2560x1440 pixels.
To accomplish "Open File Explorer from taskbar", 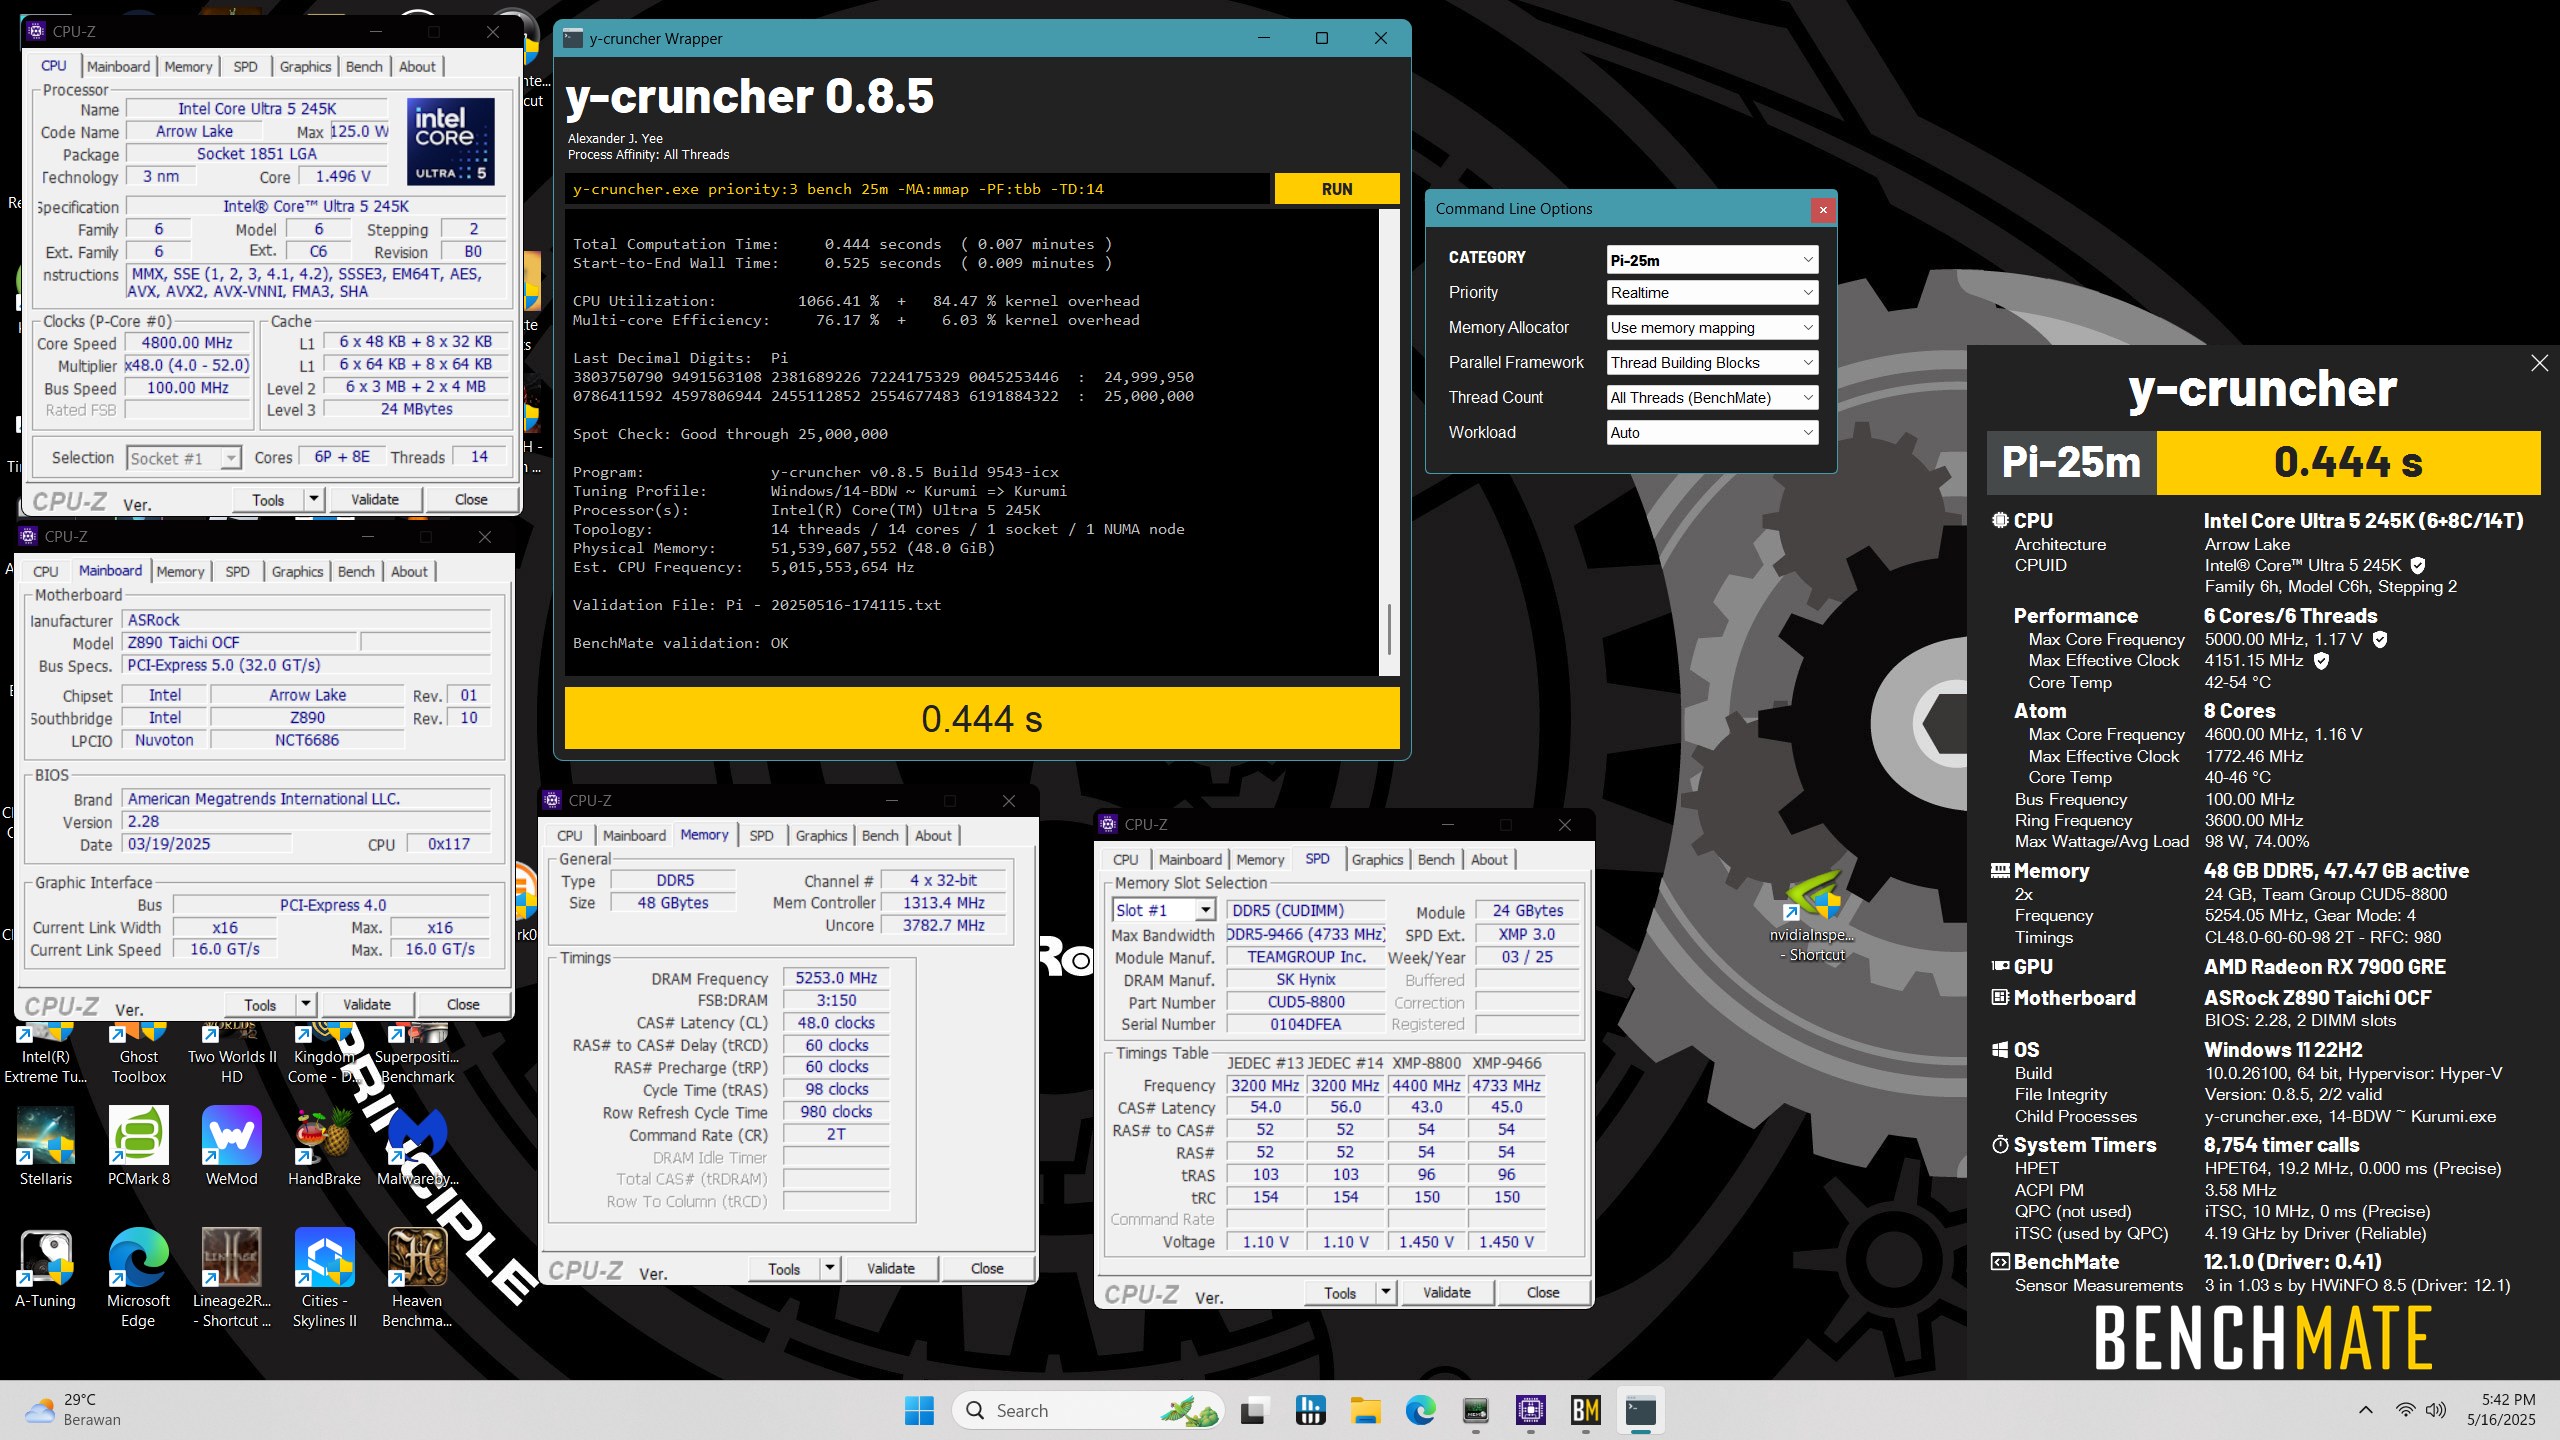I will click(x=1365, y=1410).
